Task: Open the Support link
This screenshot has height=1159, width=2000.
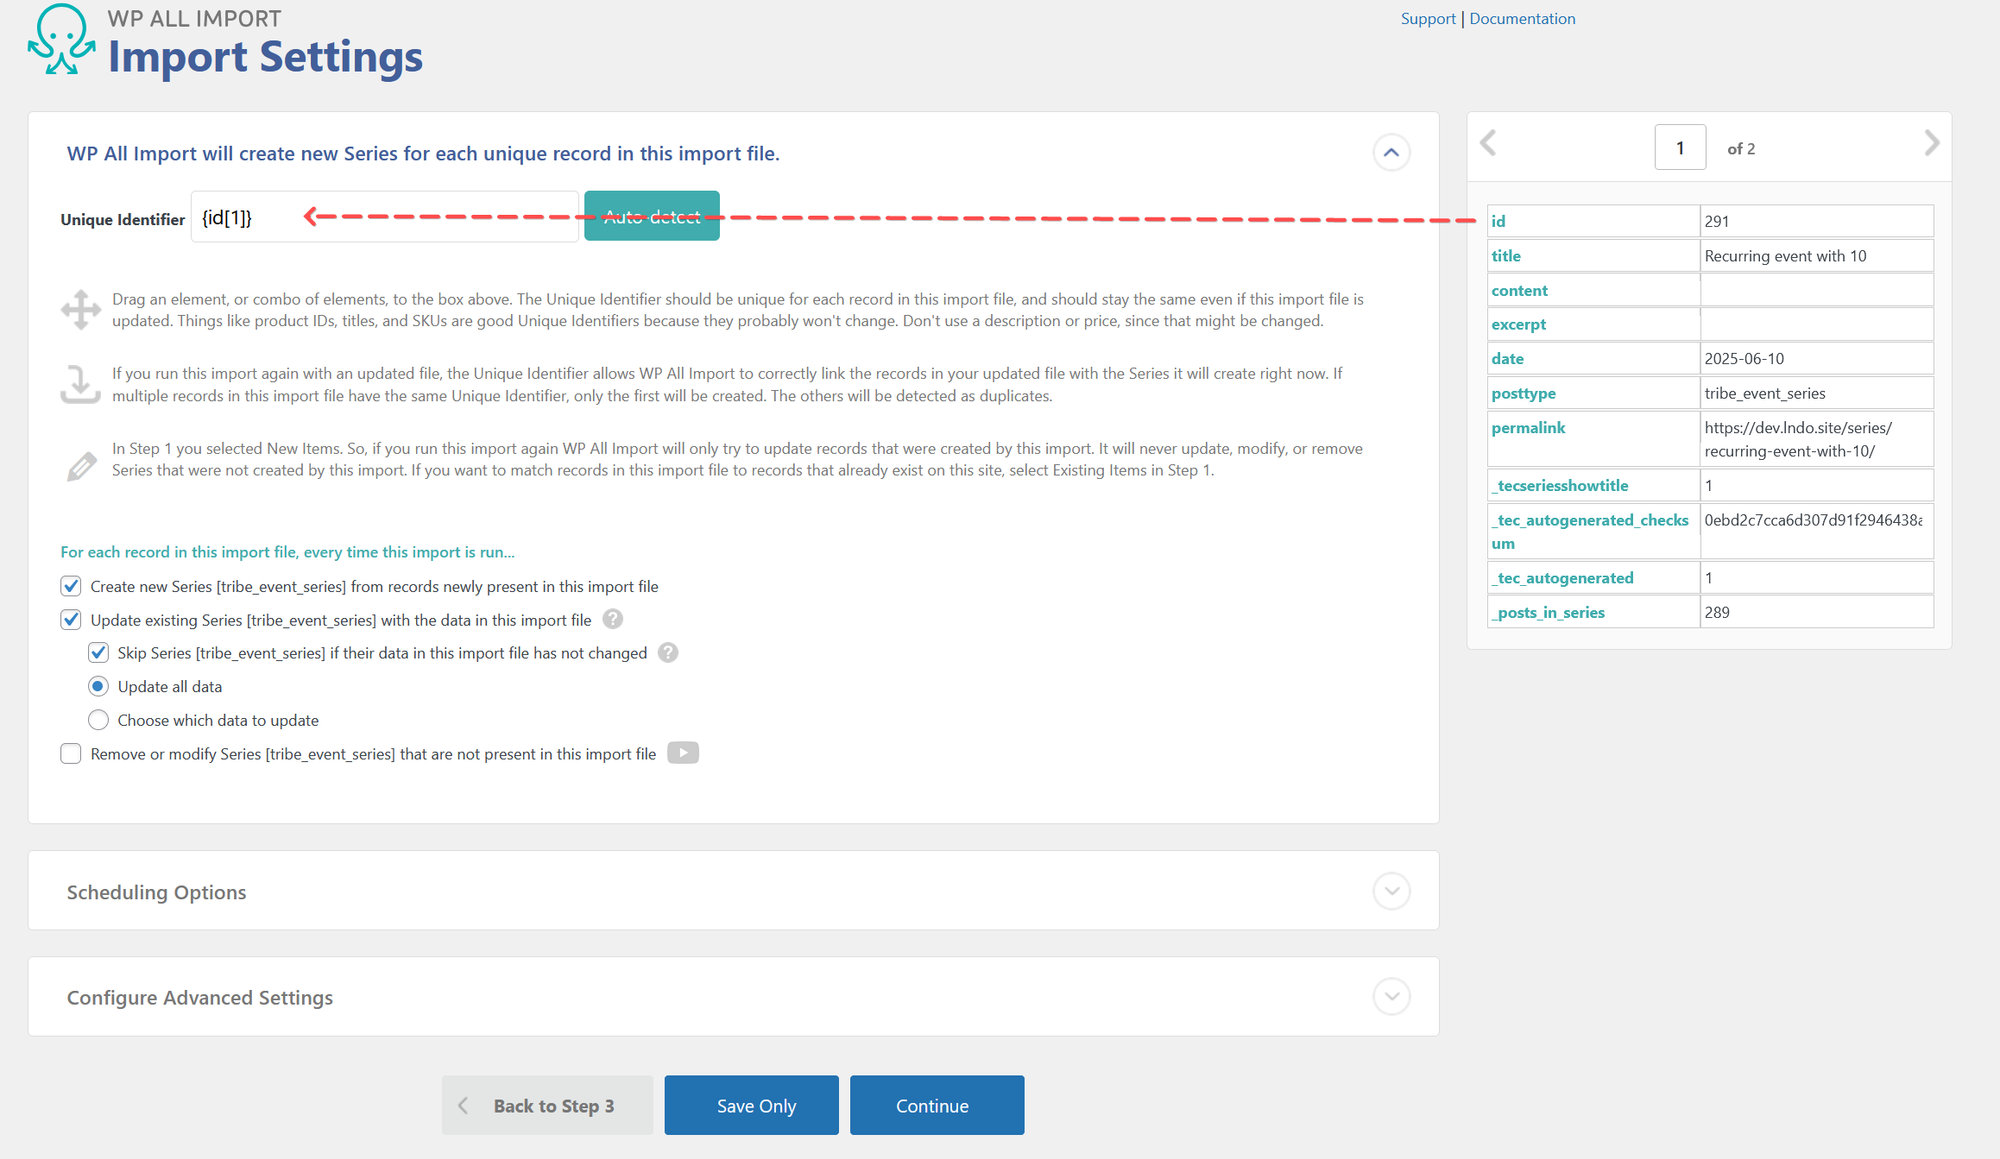Action: (x=1427, y=19)
